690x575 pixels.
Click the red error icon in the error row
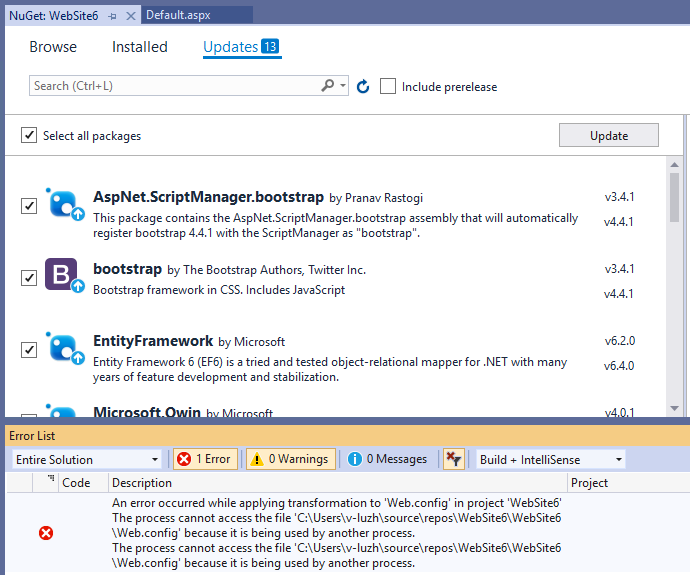[46, 533]
